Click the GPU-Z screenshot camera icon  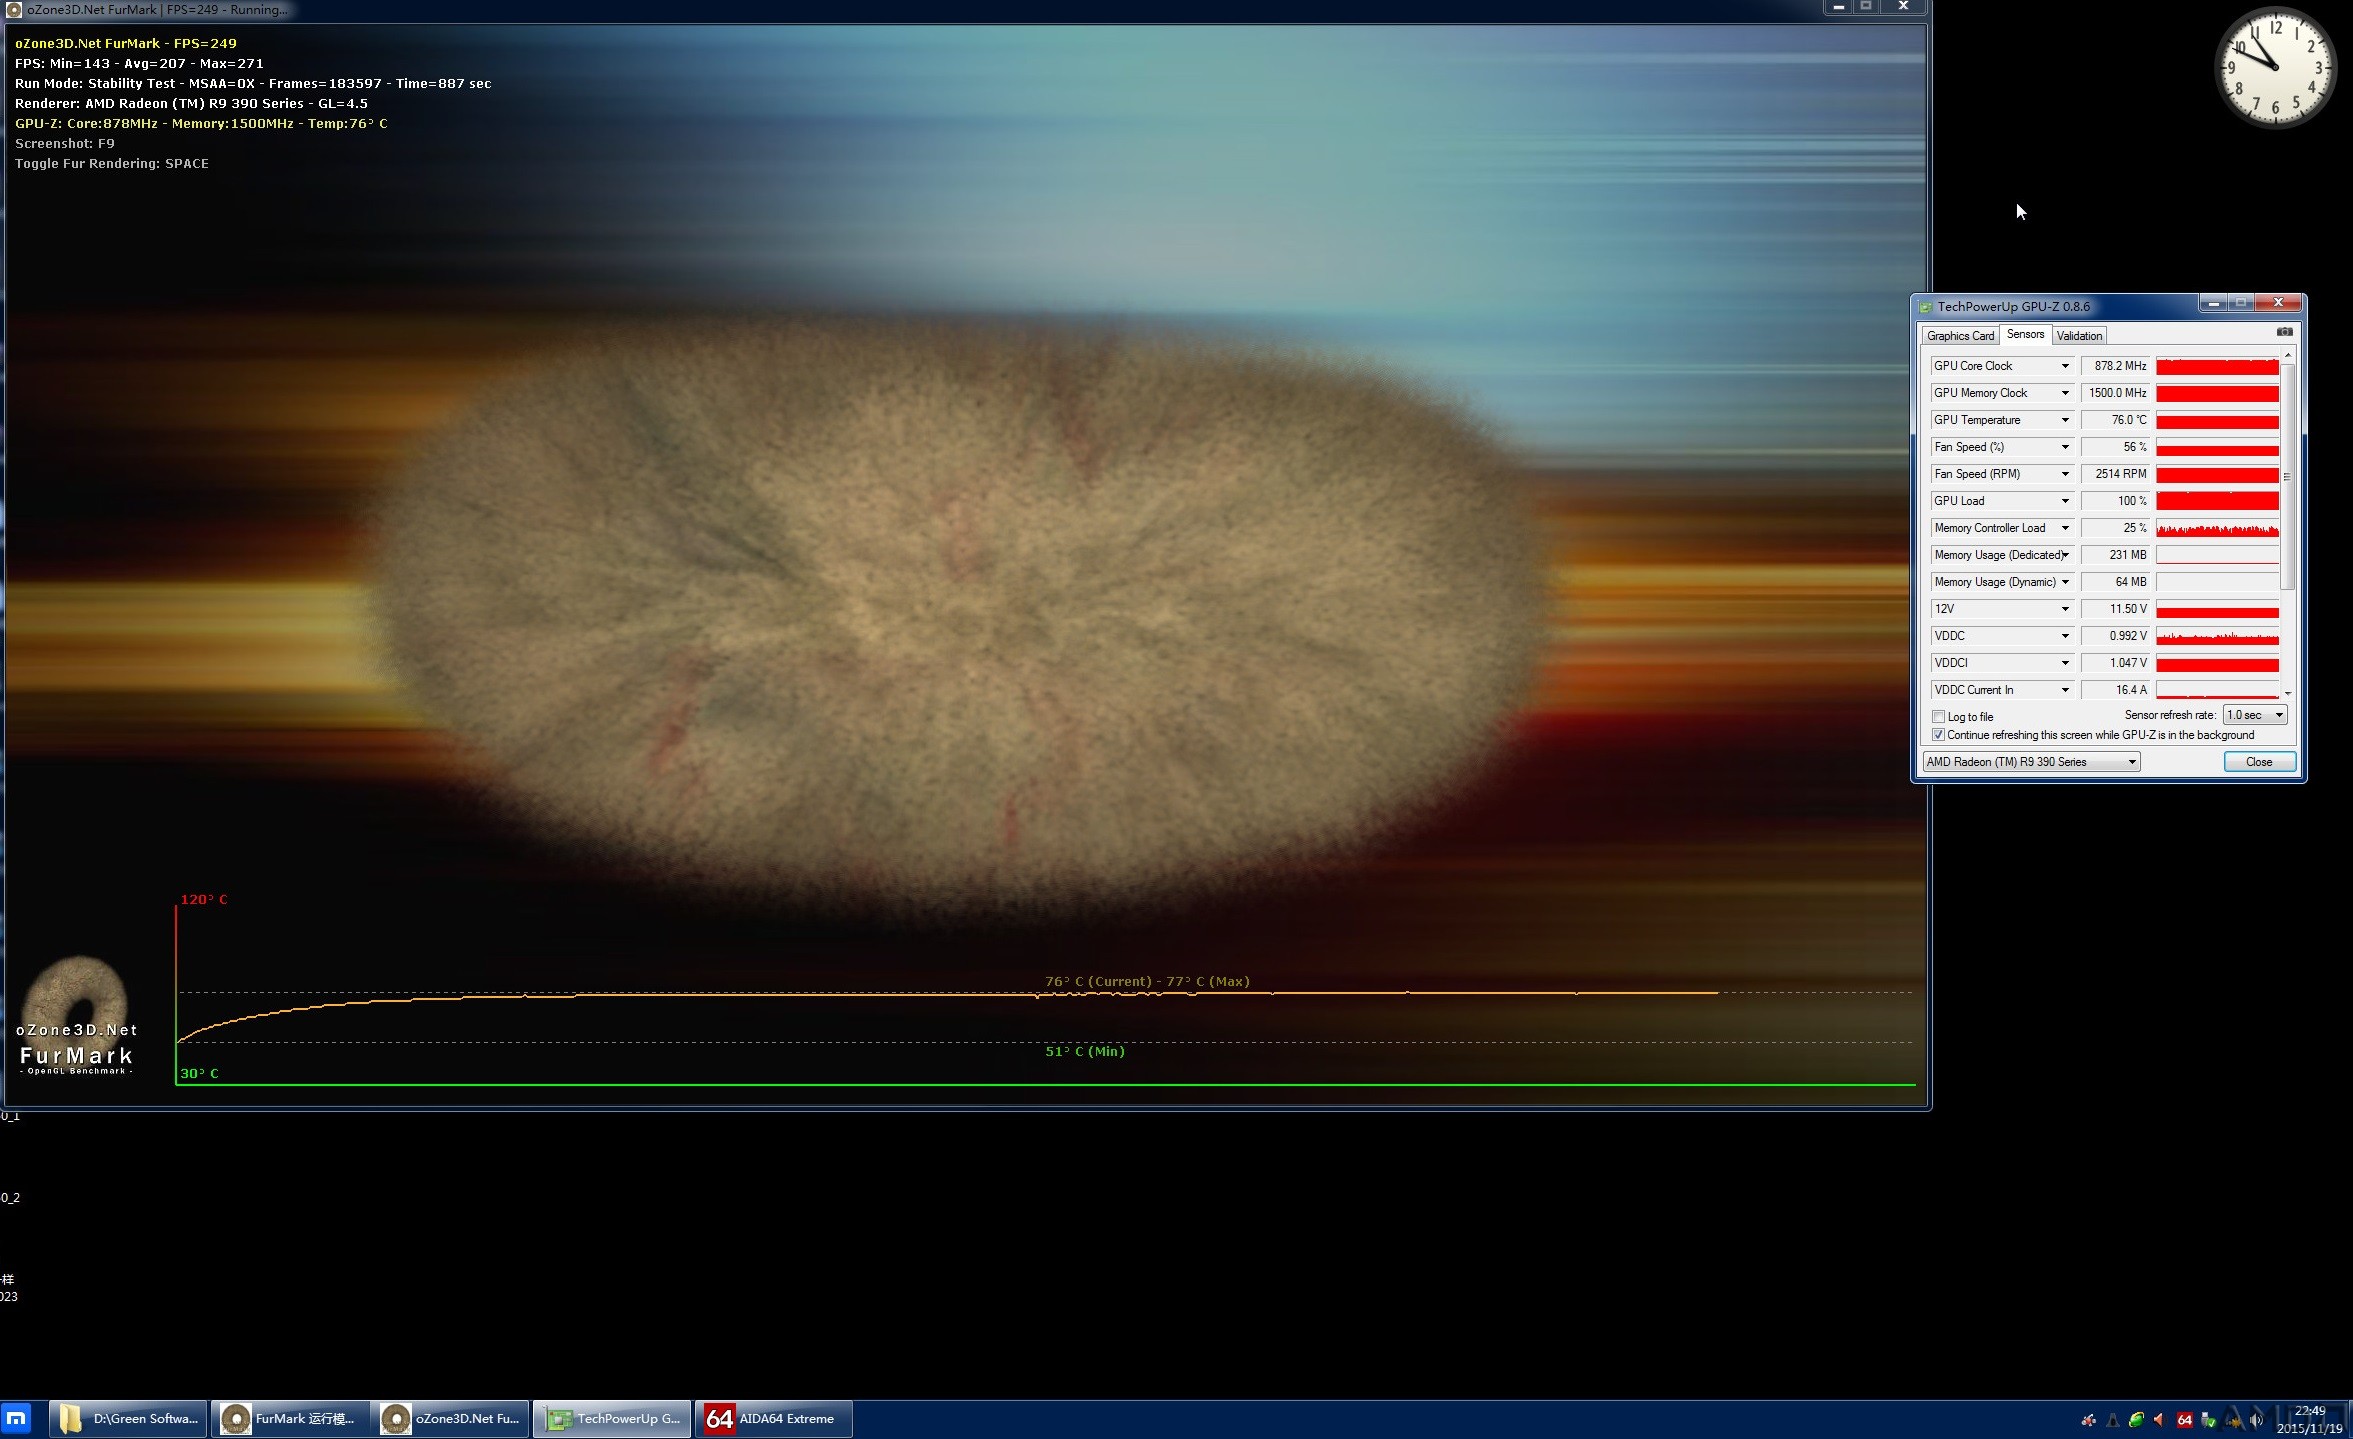pyautogui.click(x=2284, y=332)
